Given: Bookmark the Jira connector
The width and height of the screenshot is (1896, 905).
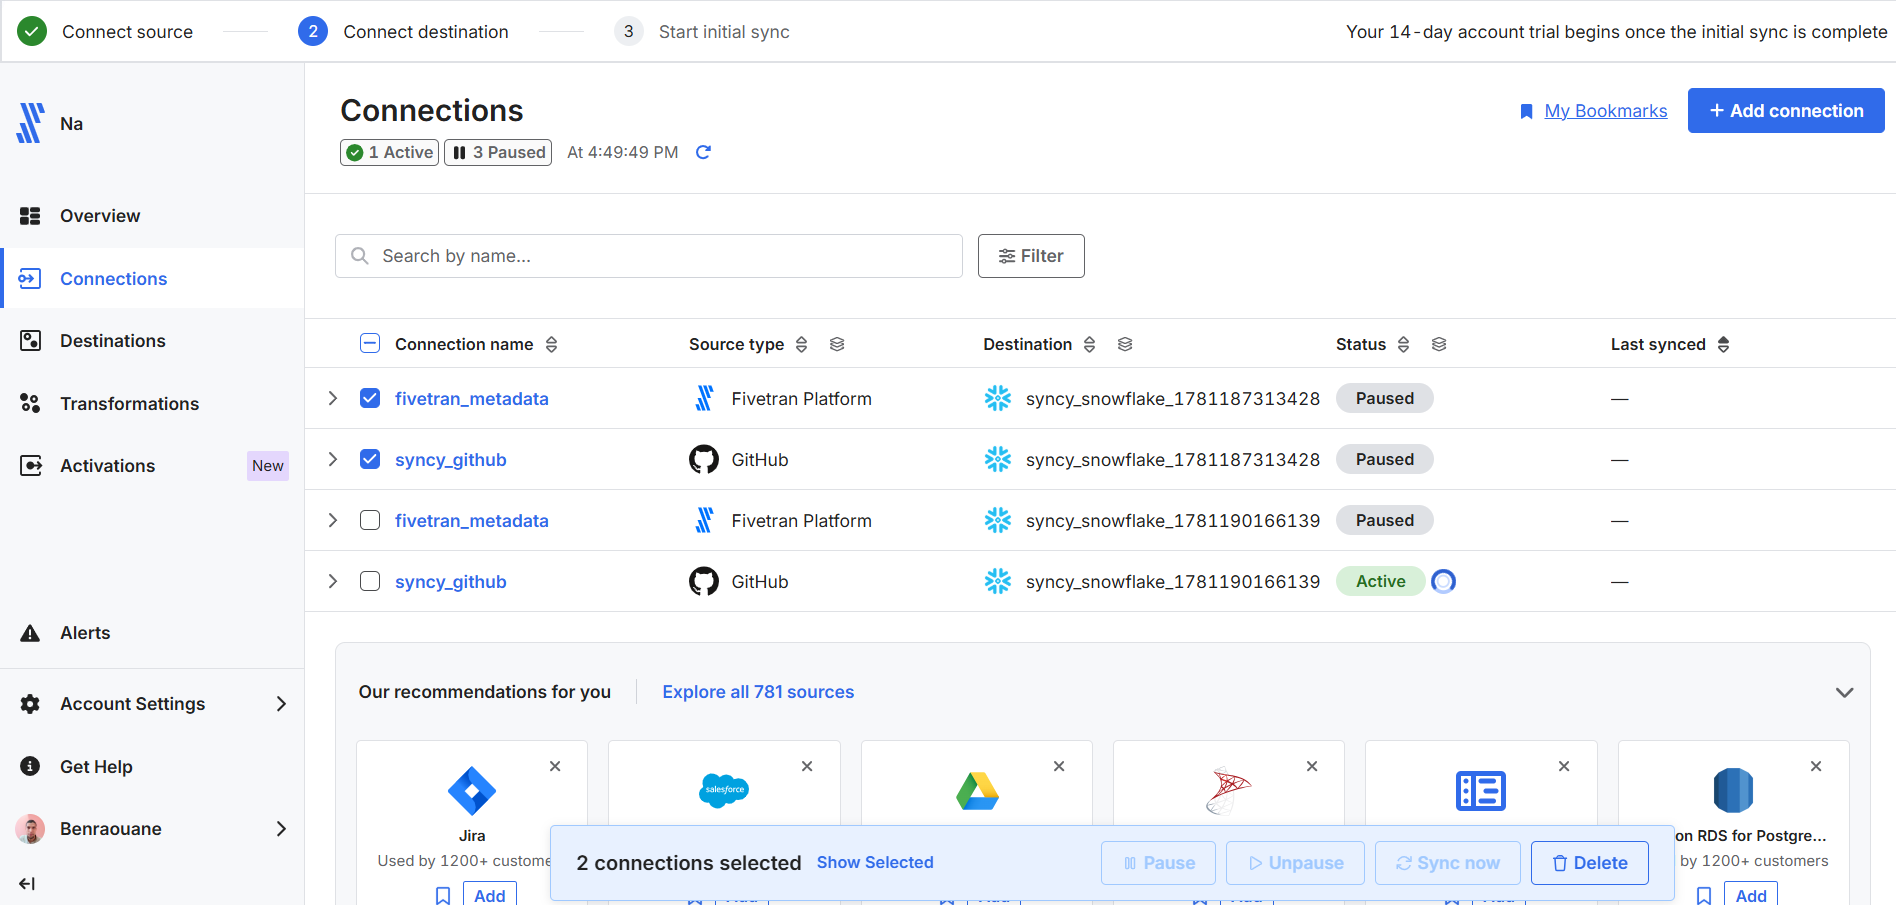Looking at the screenshot, I should (x=443, y=896).
